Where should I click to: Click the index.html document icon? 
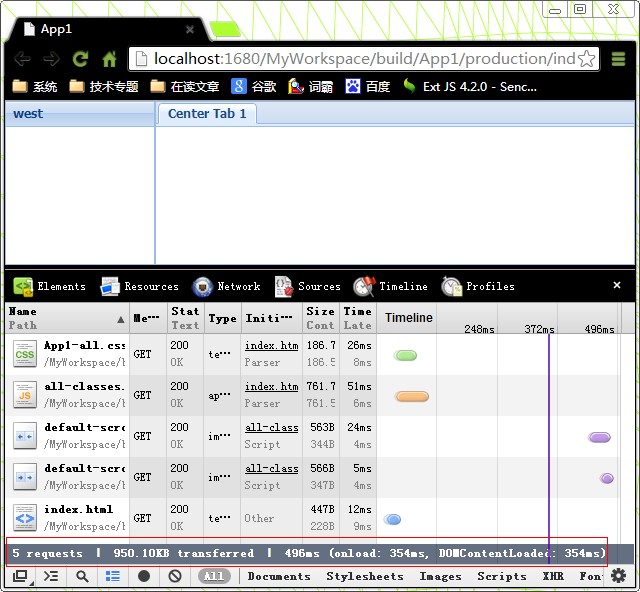pos(24,518)
